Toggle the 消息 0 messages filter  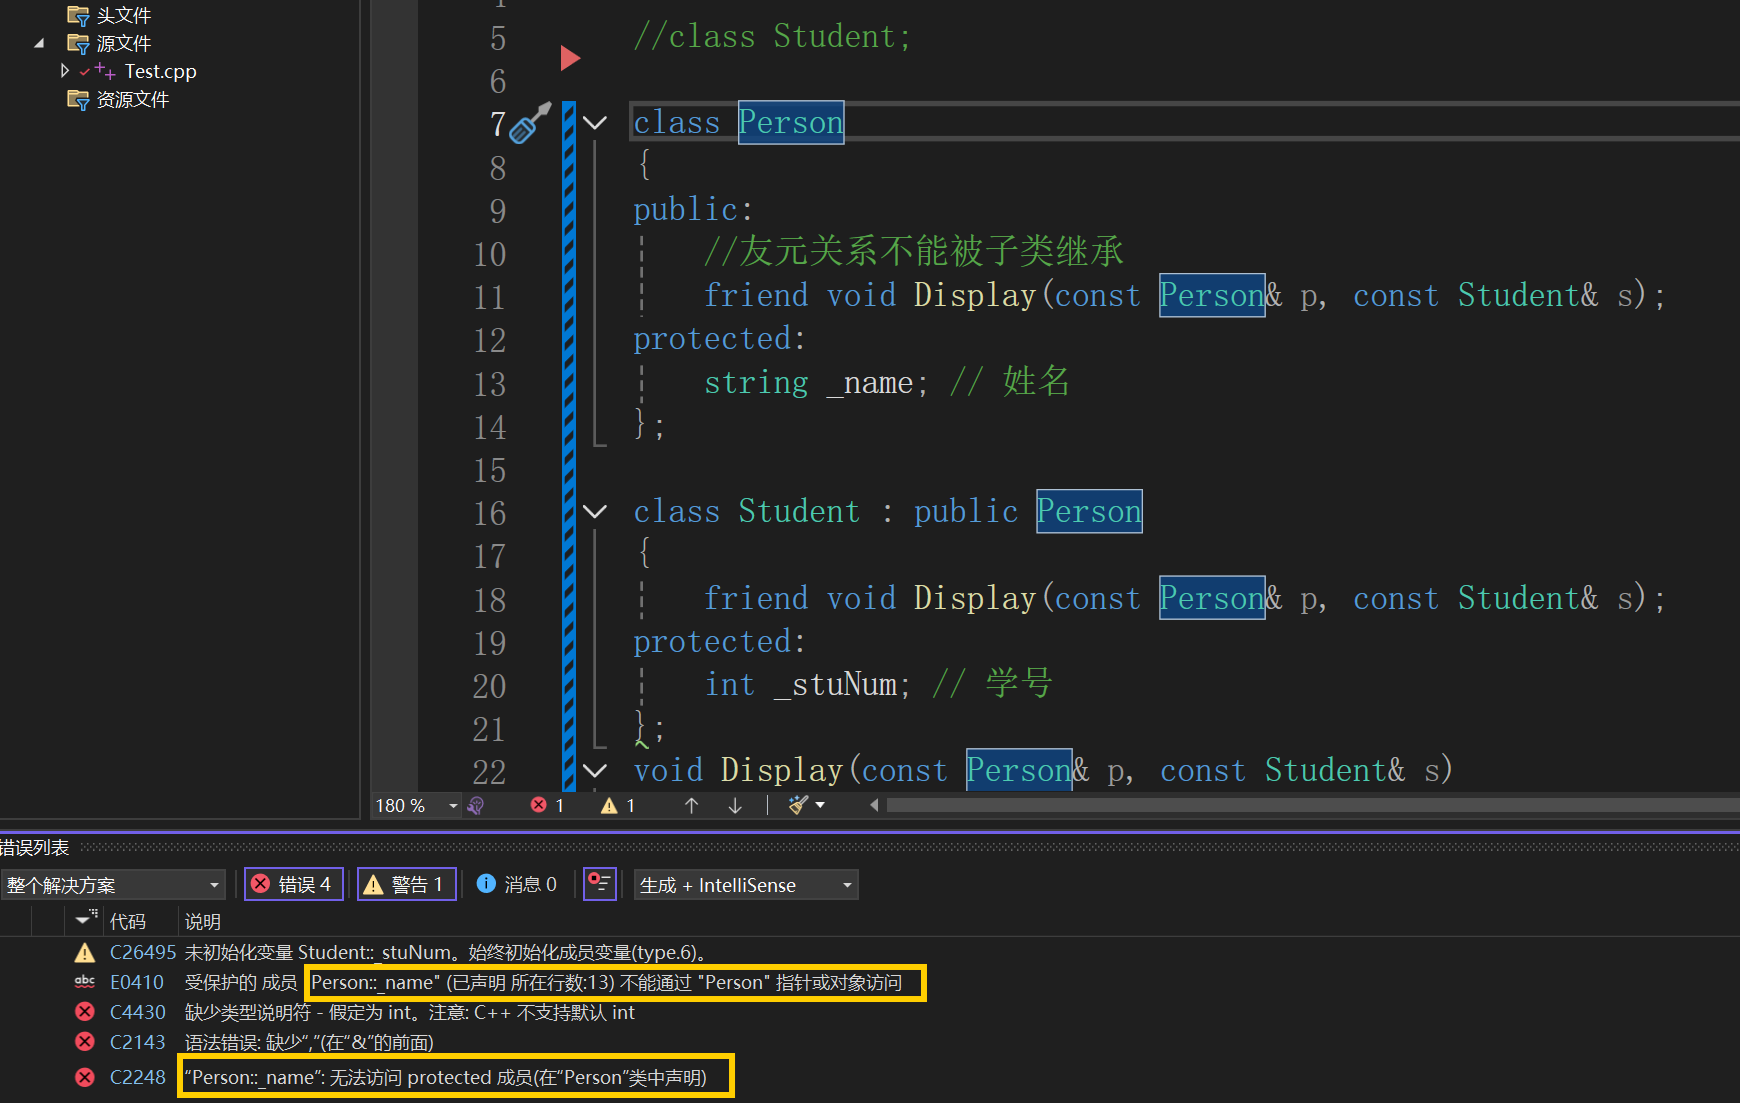(x=517, y=884)
